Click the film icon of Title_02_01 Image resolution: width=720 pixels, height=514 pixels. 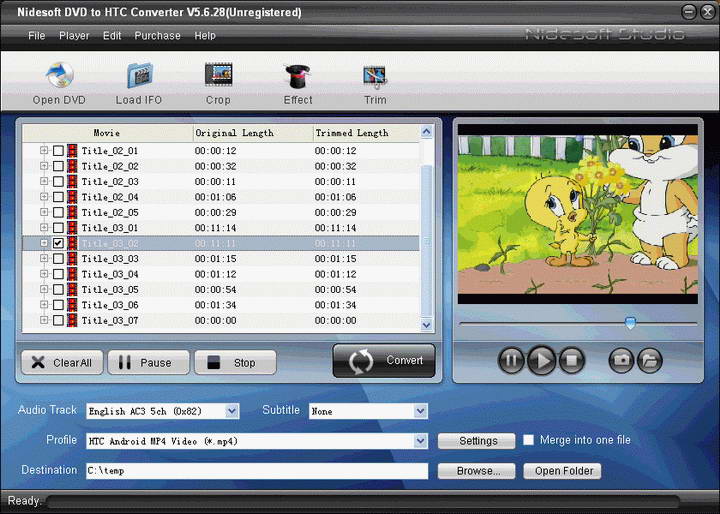coord(72,151)
